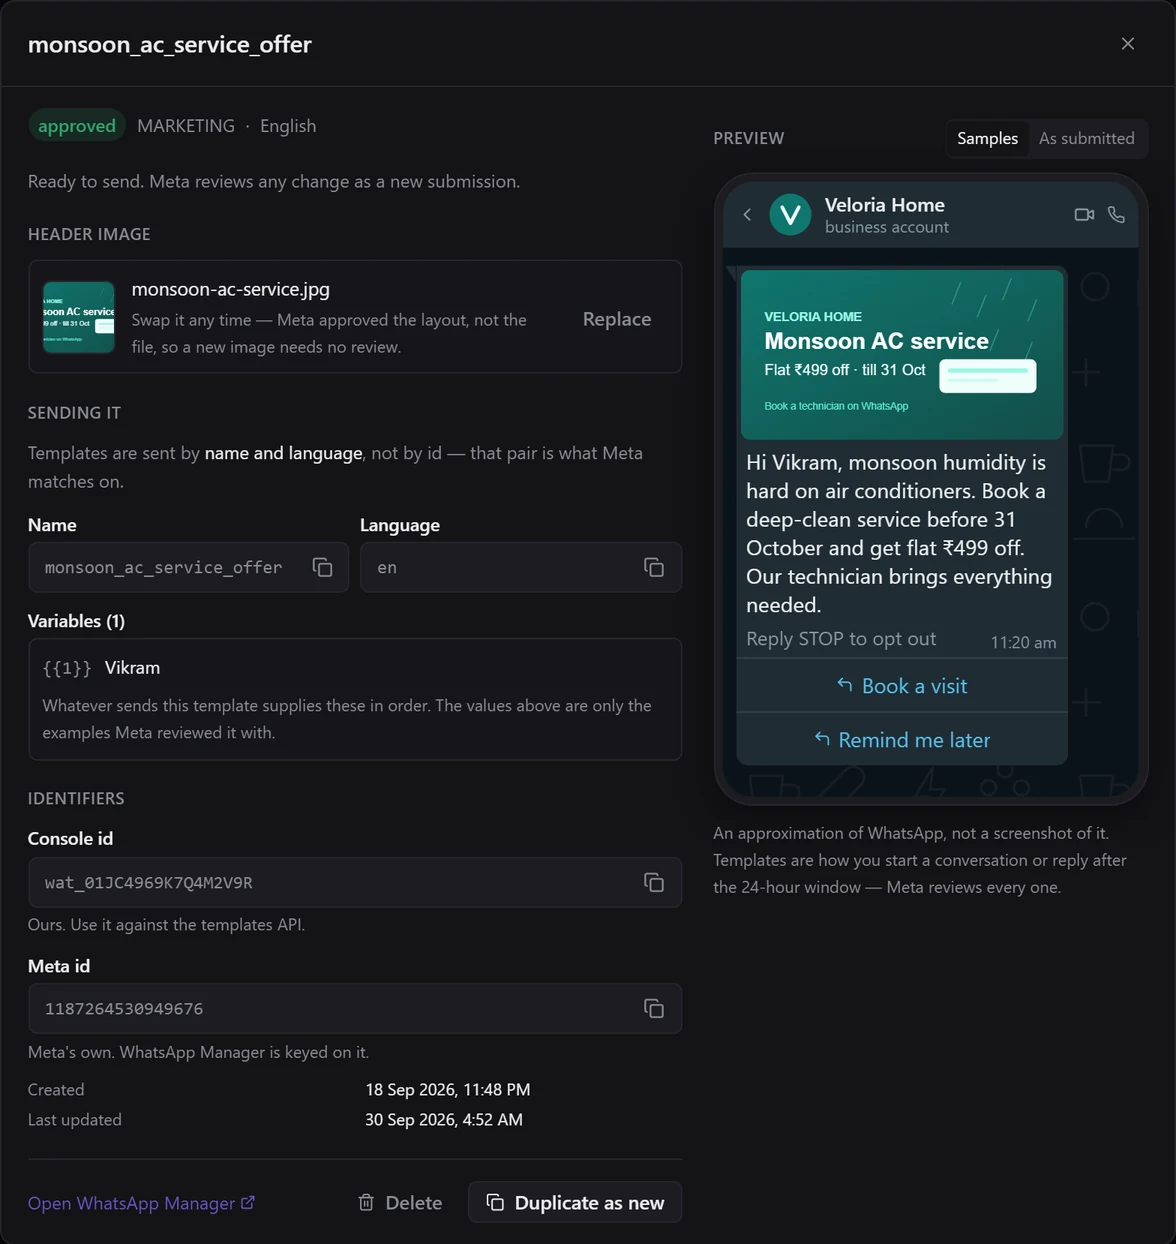Click the Book a visit reply button
Screen dimensions: 1176x1244
(x=902, y=686)
